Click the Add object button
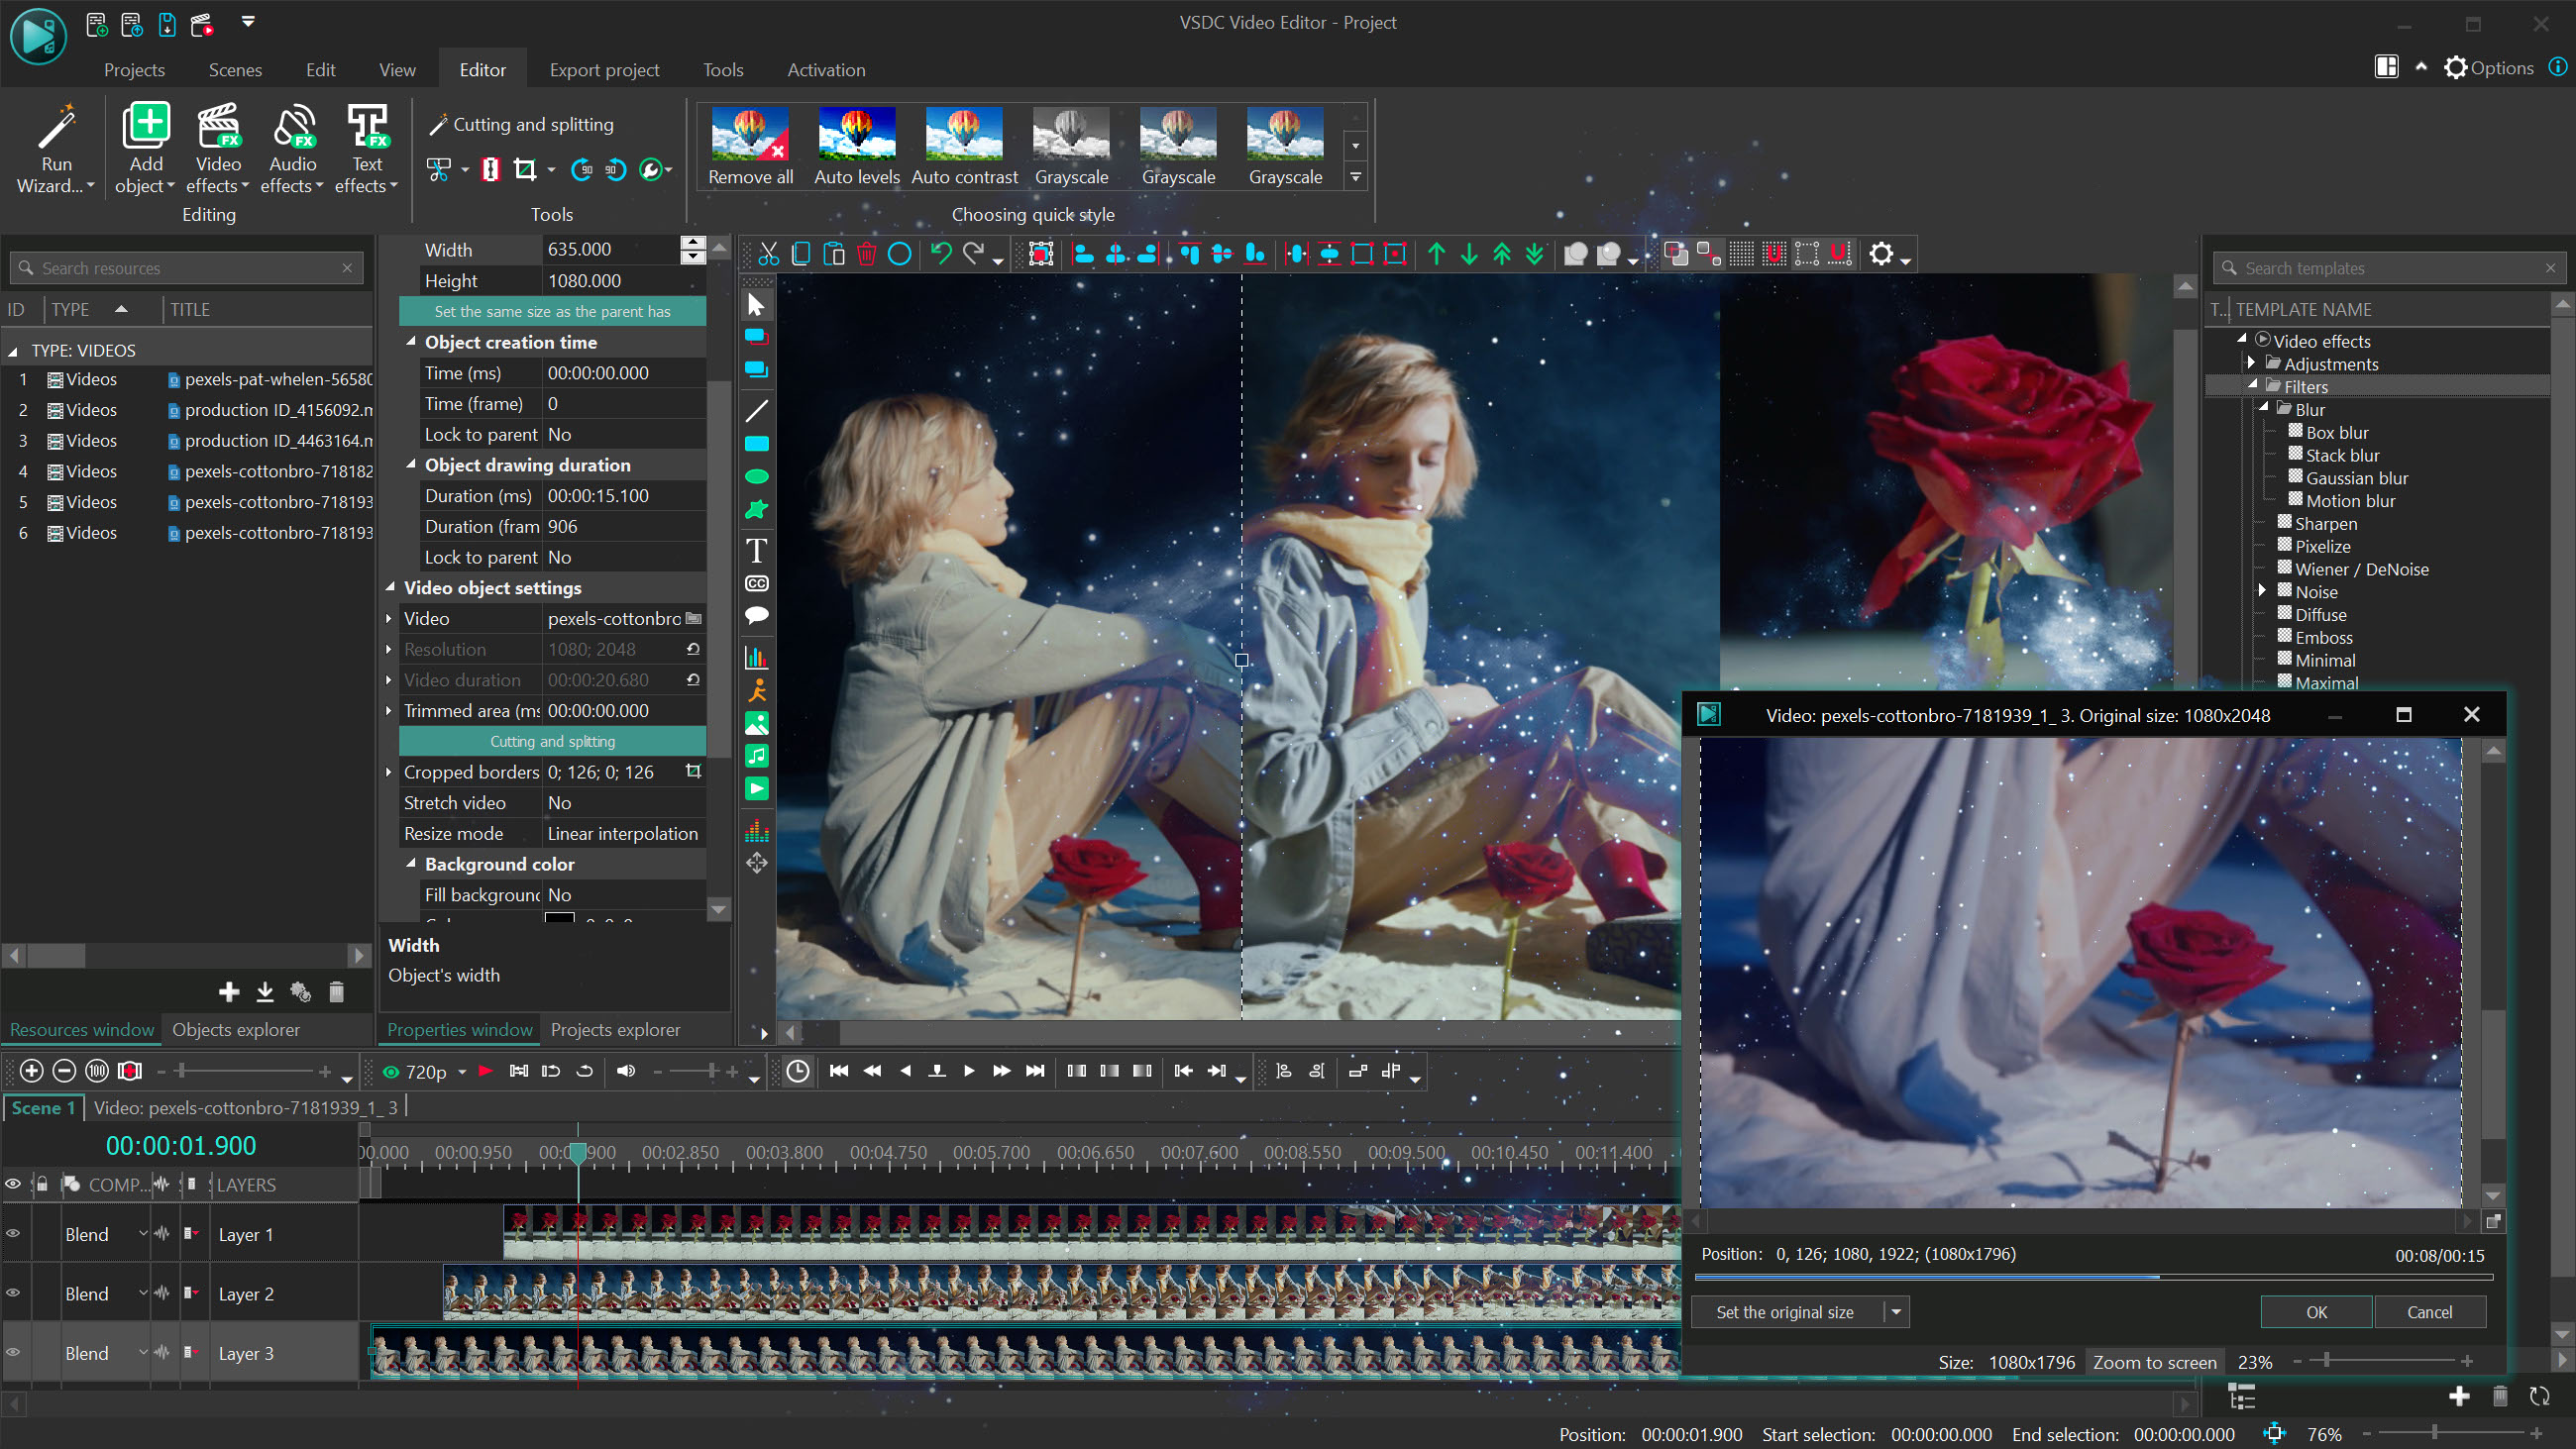This screenshot has width=2576, height=1449. pos(145,150)
